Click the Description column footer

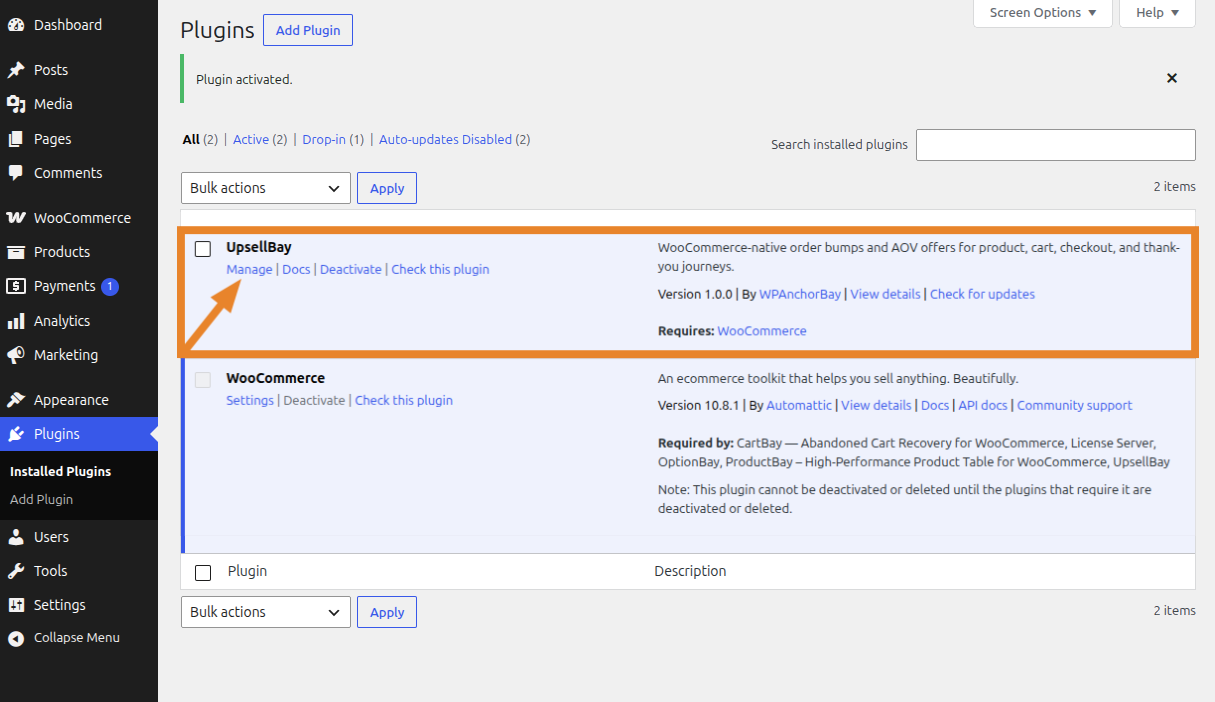(690, 571)
